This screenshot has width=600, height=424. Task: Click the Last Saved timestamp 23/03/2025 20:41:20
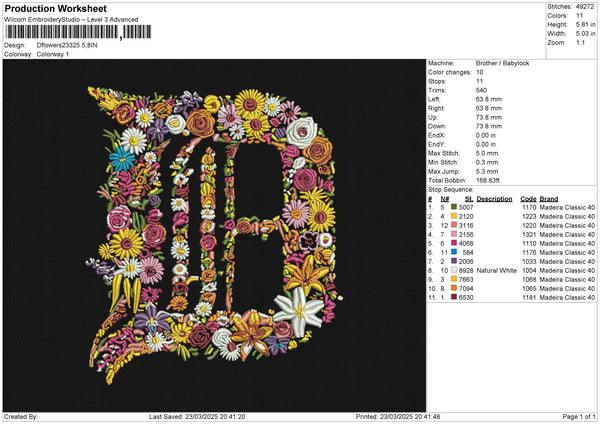pos(215,417)
